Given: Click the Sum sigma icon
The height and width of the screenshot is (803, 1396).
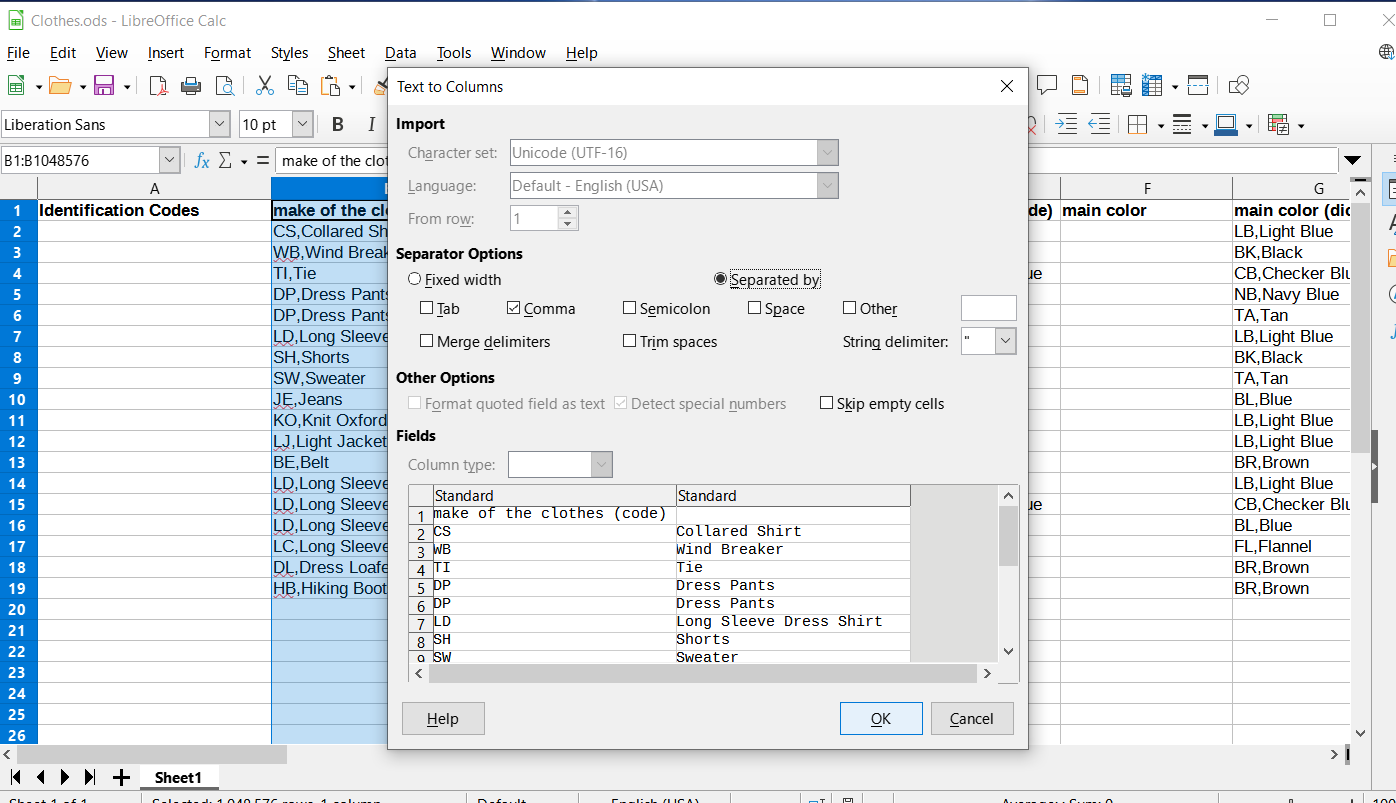Looking at the screenshot, I should click(x=225, y=160).
